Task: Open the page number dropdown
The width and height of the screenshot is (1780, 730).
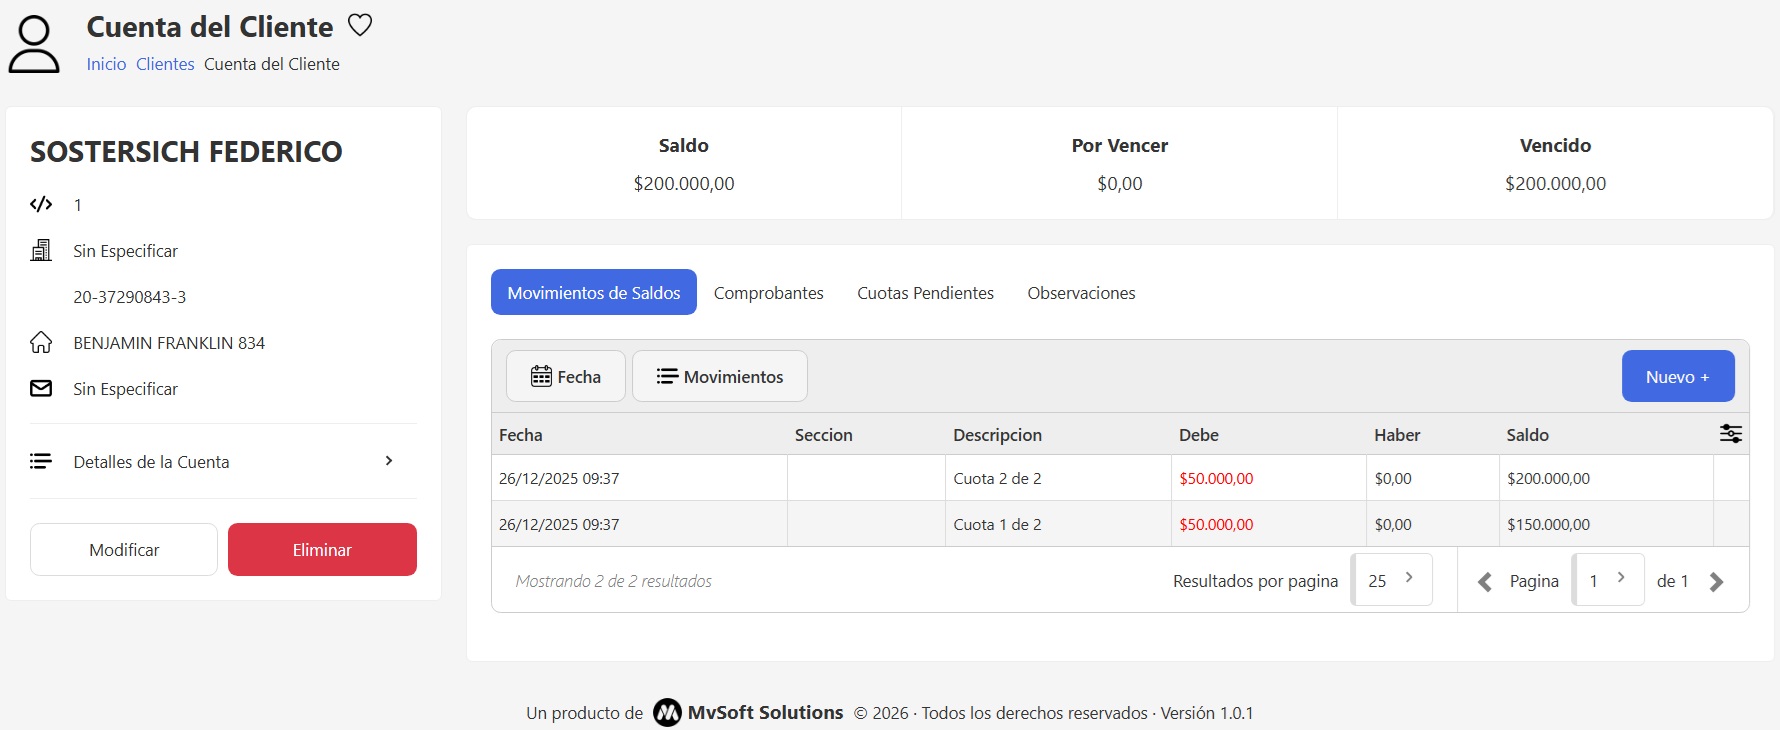Action: (x=1608, y=580)
